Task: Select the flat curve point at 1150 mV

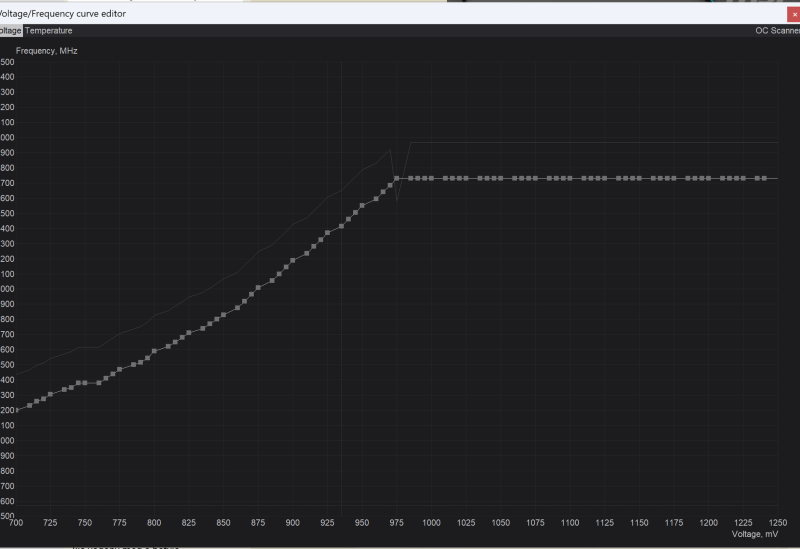Action: pos(639,179)
